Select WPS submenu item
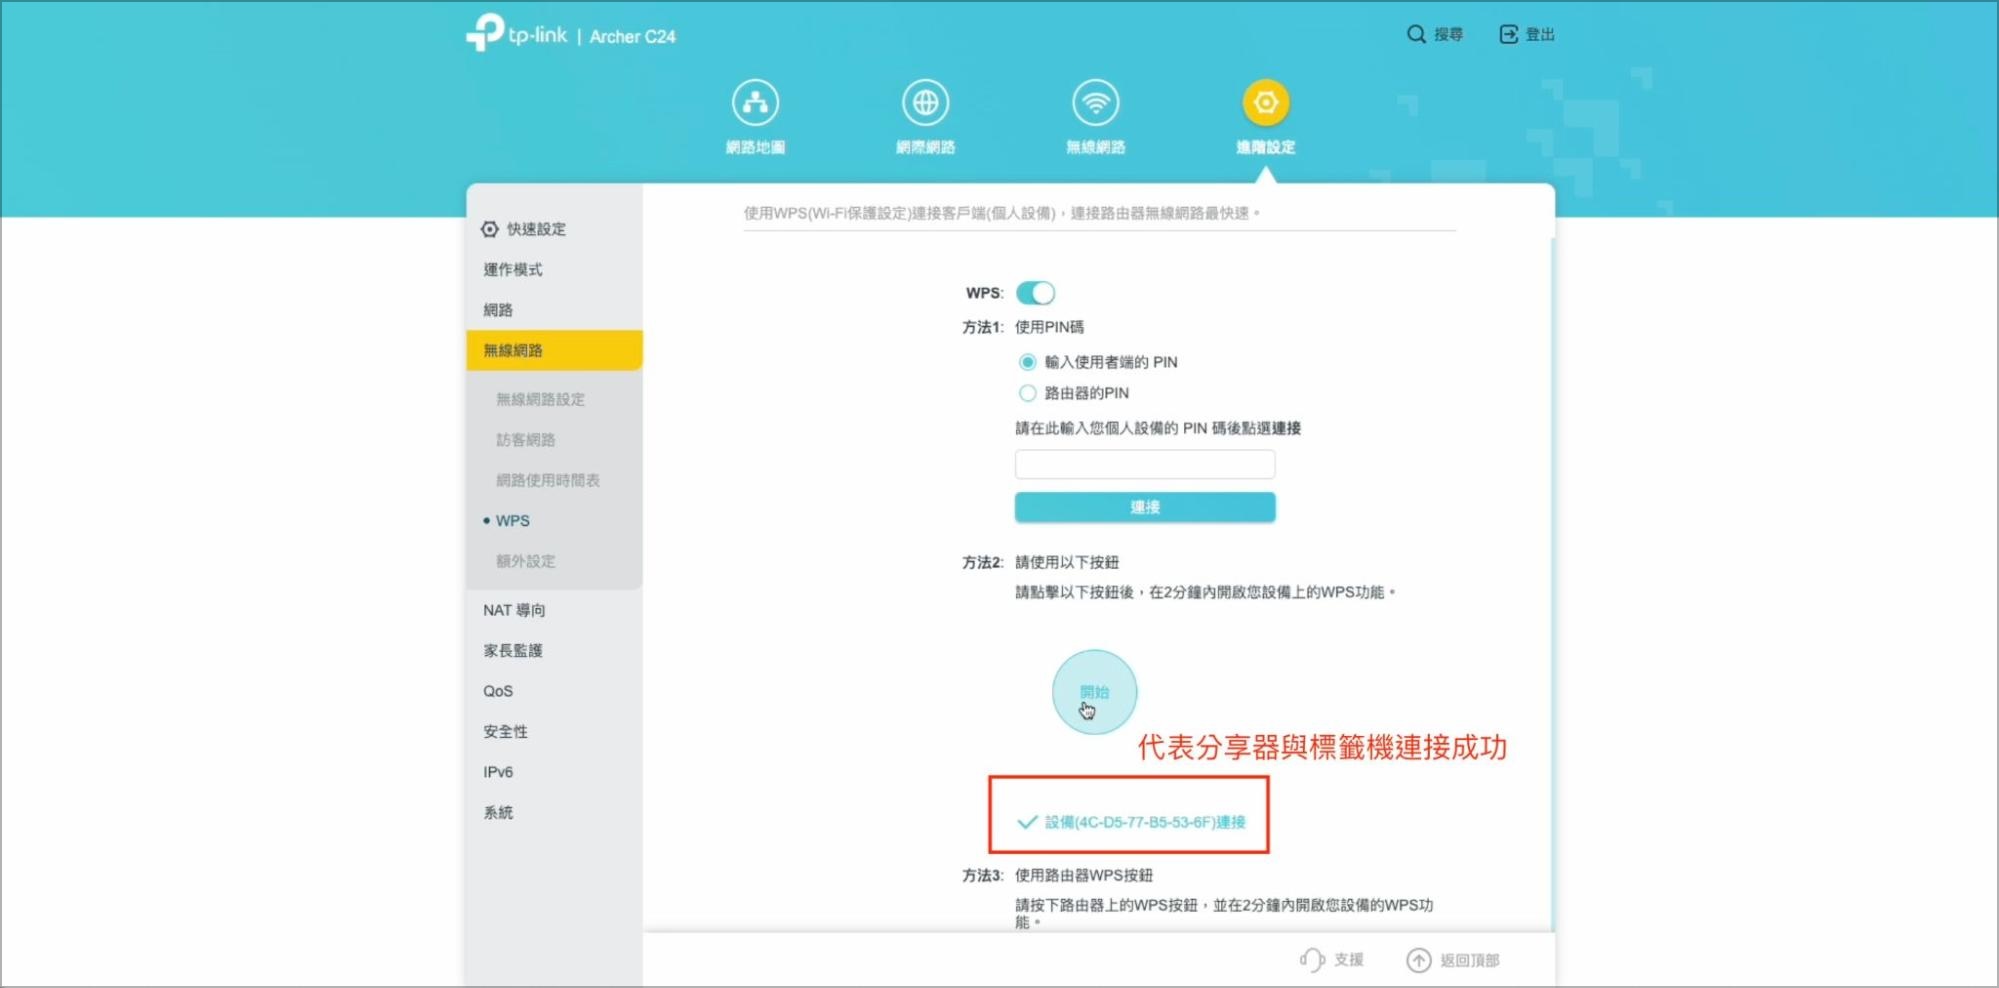This screenshot has height=988, width=1999. click(513, 521)
